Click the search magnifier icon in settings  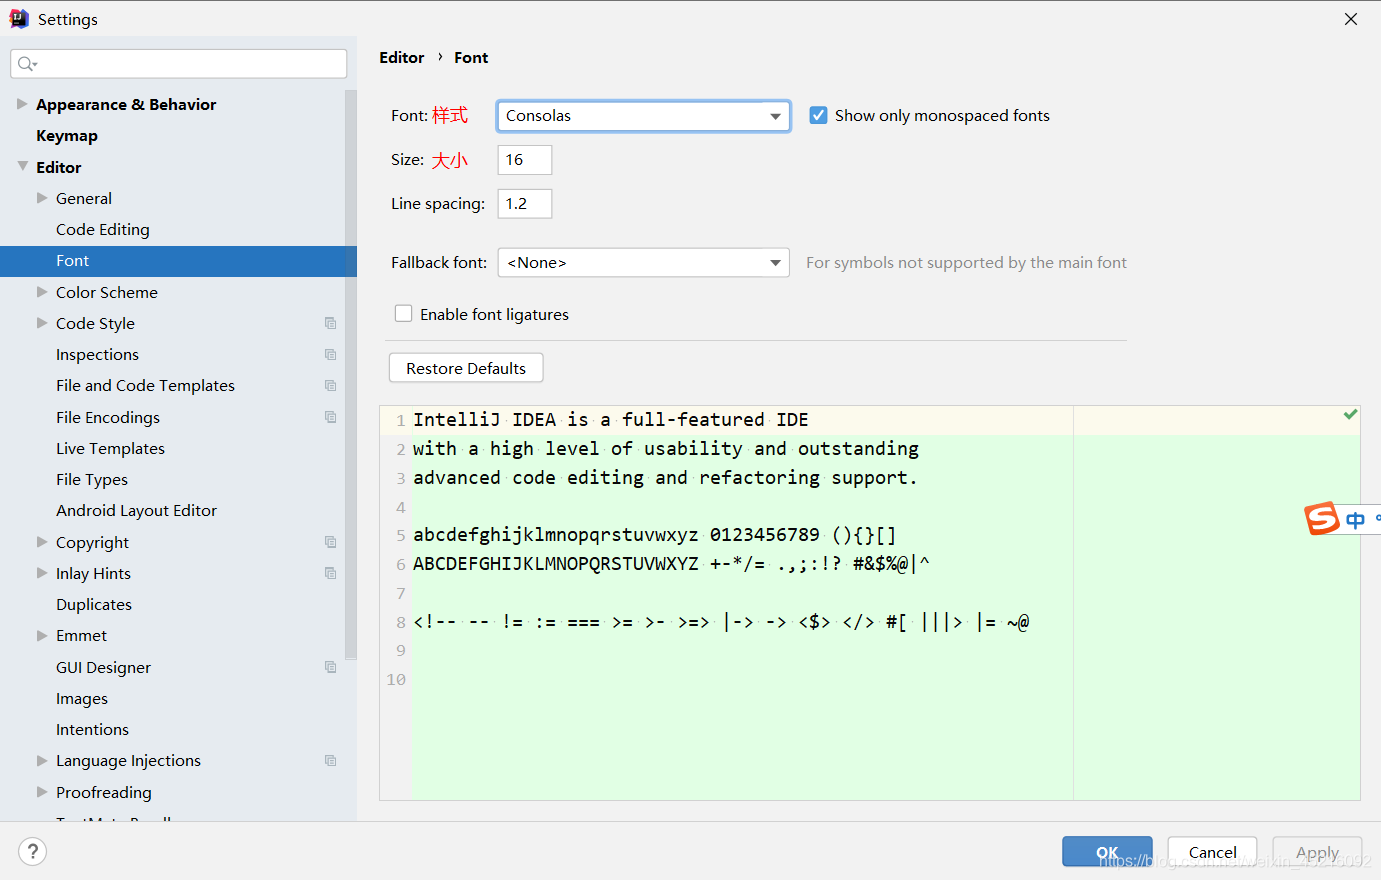coord(27,64)
